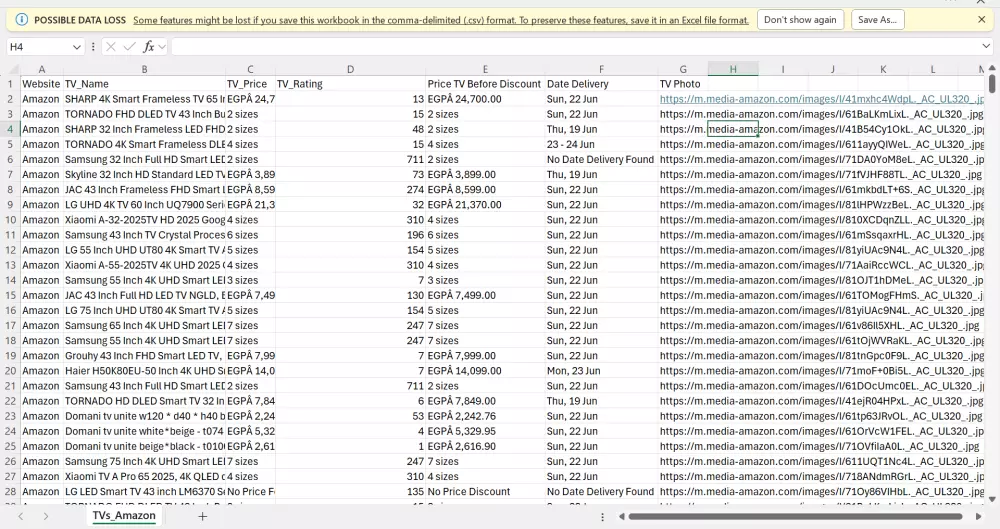Dismiss the Possible Data Loss notification bar

[x=982, y=20]
